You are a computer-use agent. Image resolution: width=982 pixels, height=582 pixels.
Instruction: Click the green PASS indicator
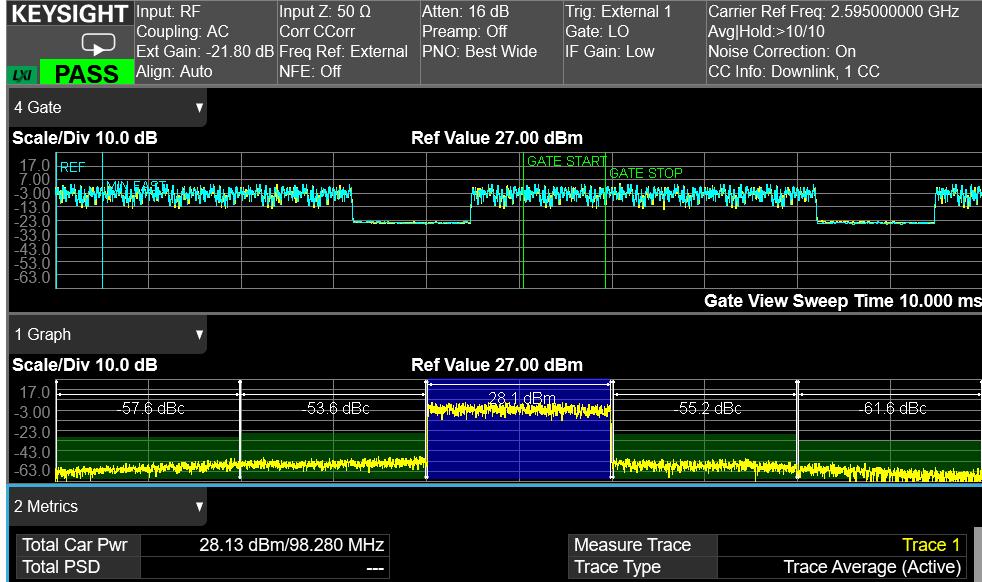86,73
